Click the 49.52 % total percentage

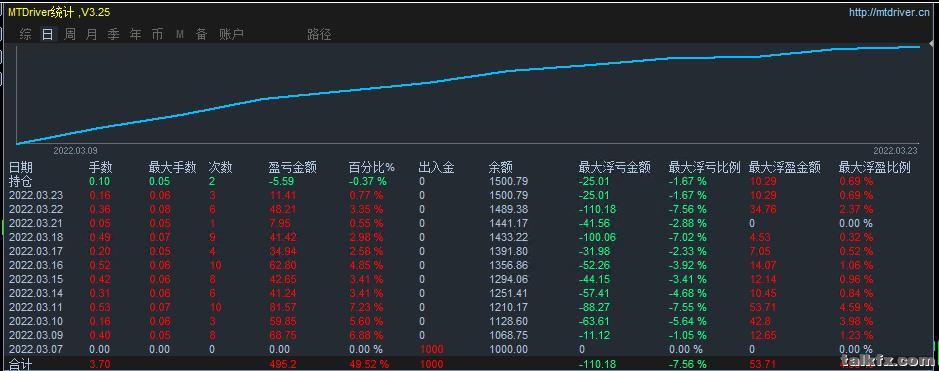369,364
